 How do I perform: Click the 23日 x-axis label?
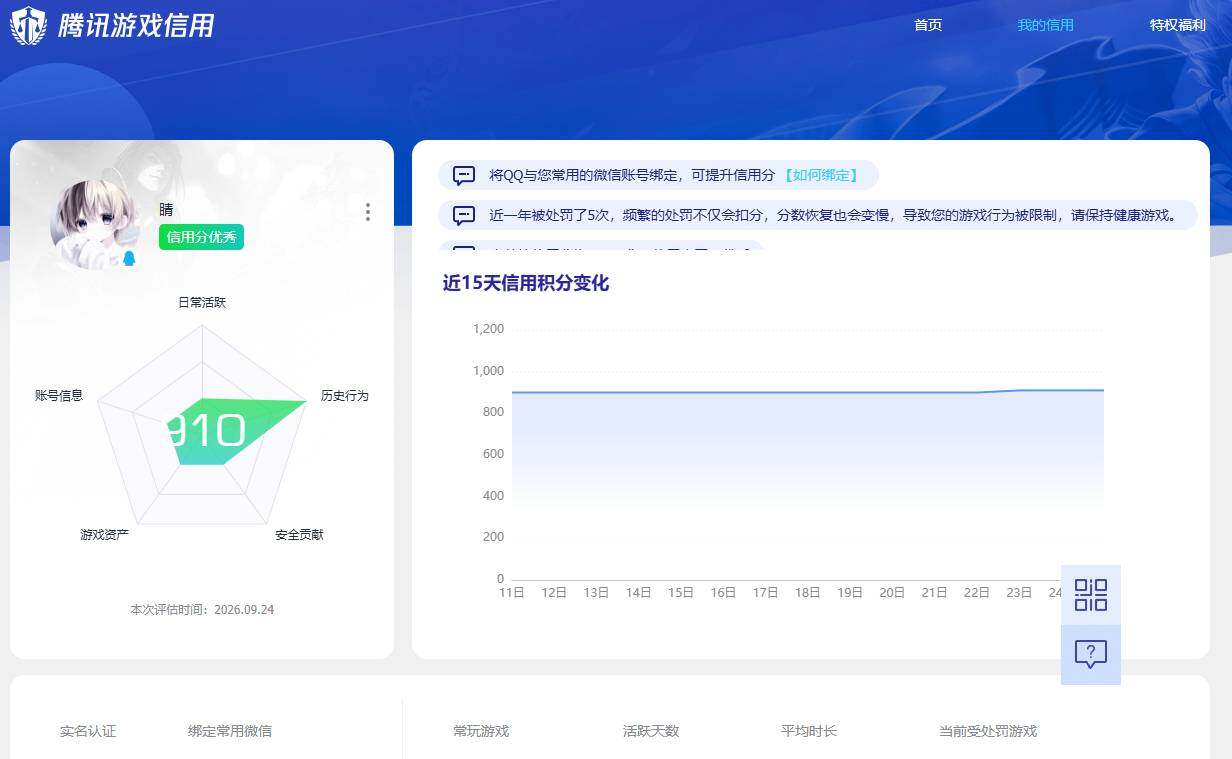[x=1019, y=592]
